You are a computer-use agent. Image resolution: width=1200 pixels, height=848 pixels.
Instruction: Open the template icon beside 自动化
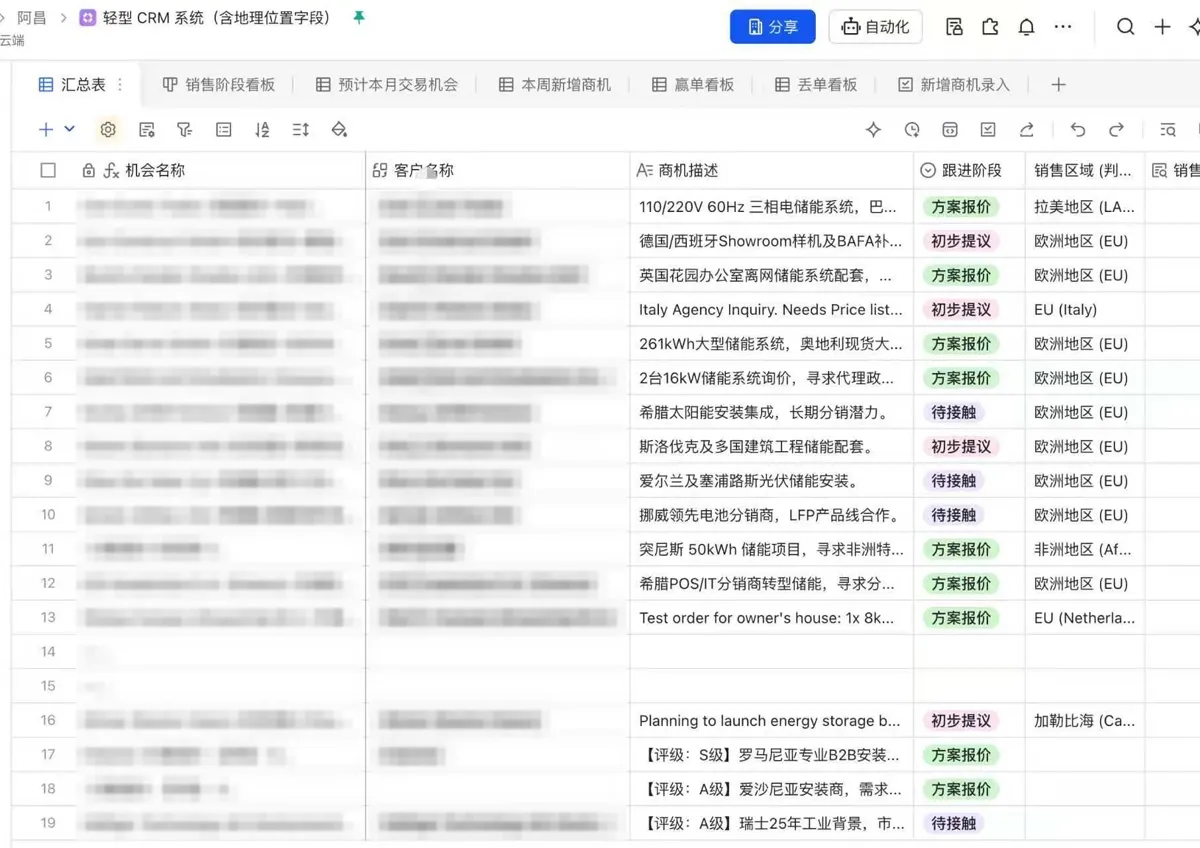pos(954,27)
